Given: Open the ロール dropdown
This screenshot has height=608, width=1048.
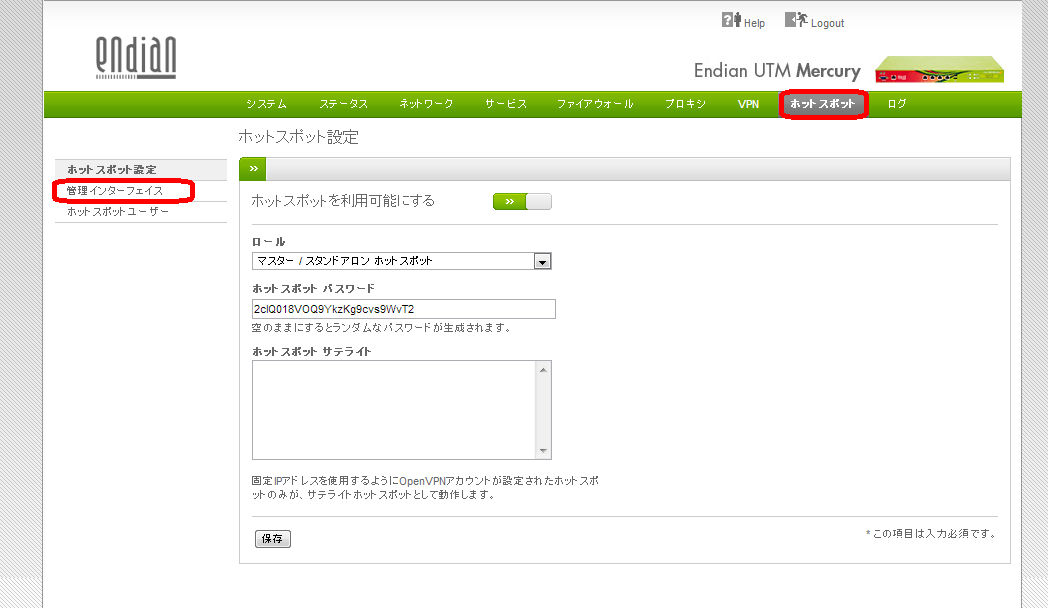Looking at the screenshot, I should click(402, 261).
